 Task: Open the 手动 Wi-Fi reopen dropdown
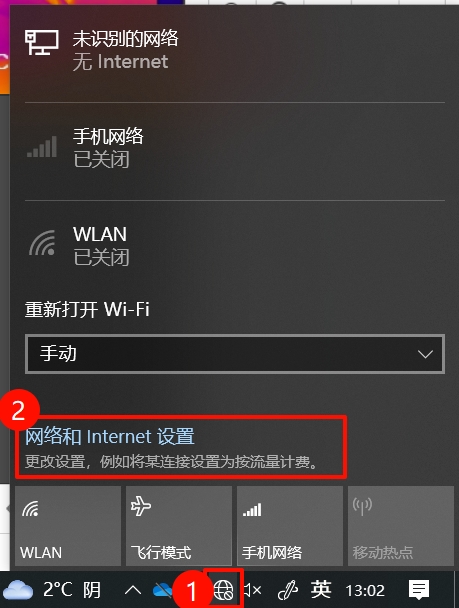(x=235, y=354)
